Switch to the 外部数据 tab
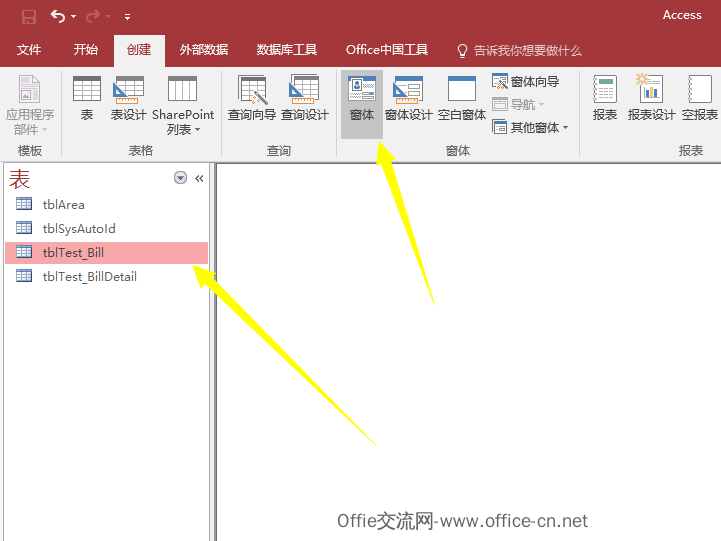This screenshot has width=721, height=541. click(x=204, y=50)
